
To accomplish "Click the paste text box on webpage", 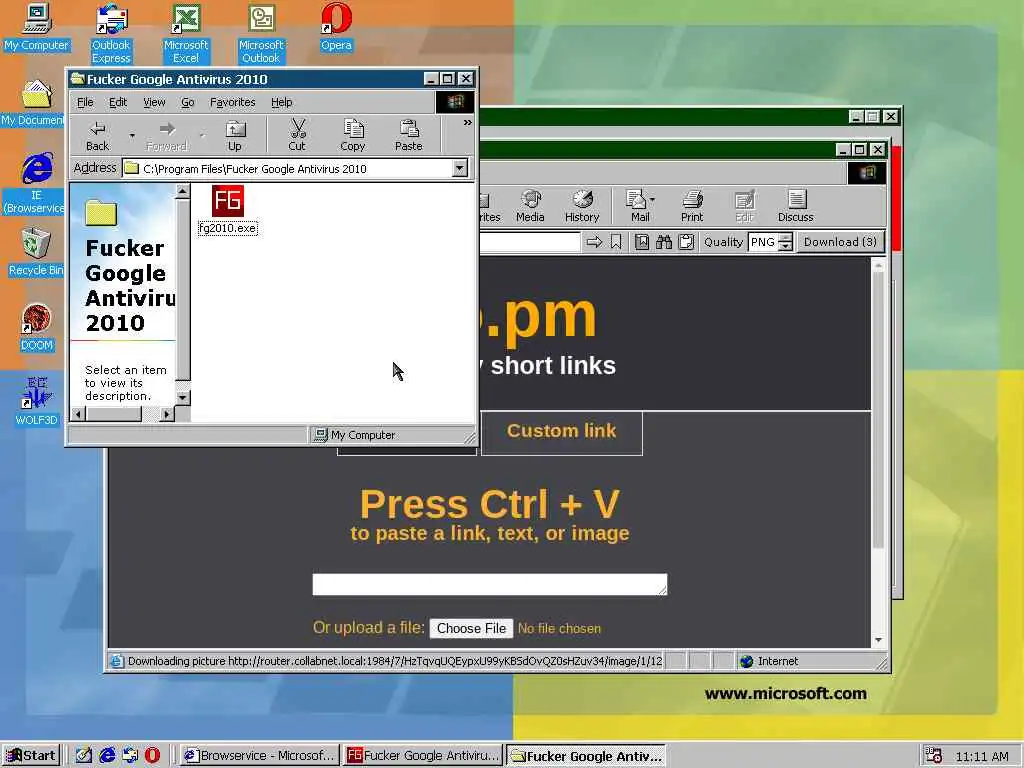I will (490, 584).
